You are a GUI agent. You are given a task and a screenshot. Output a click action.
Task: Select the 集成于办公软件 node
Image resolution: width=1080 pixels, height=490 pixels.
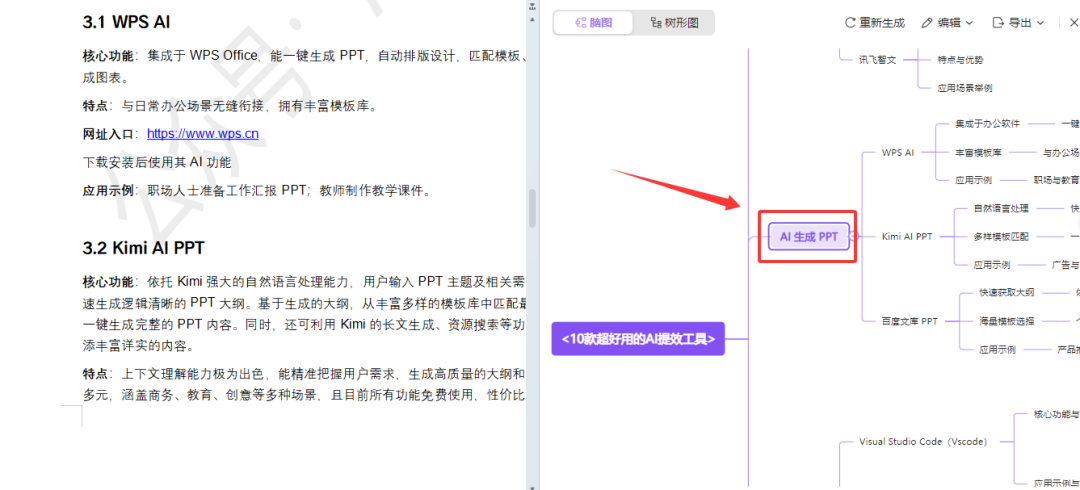coord(987,123)
